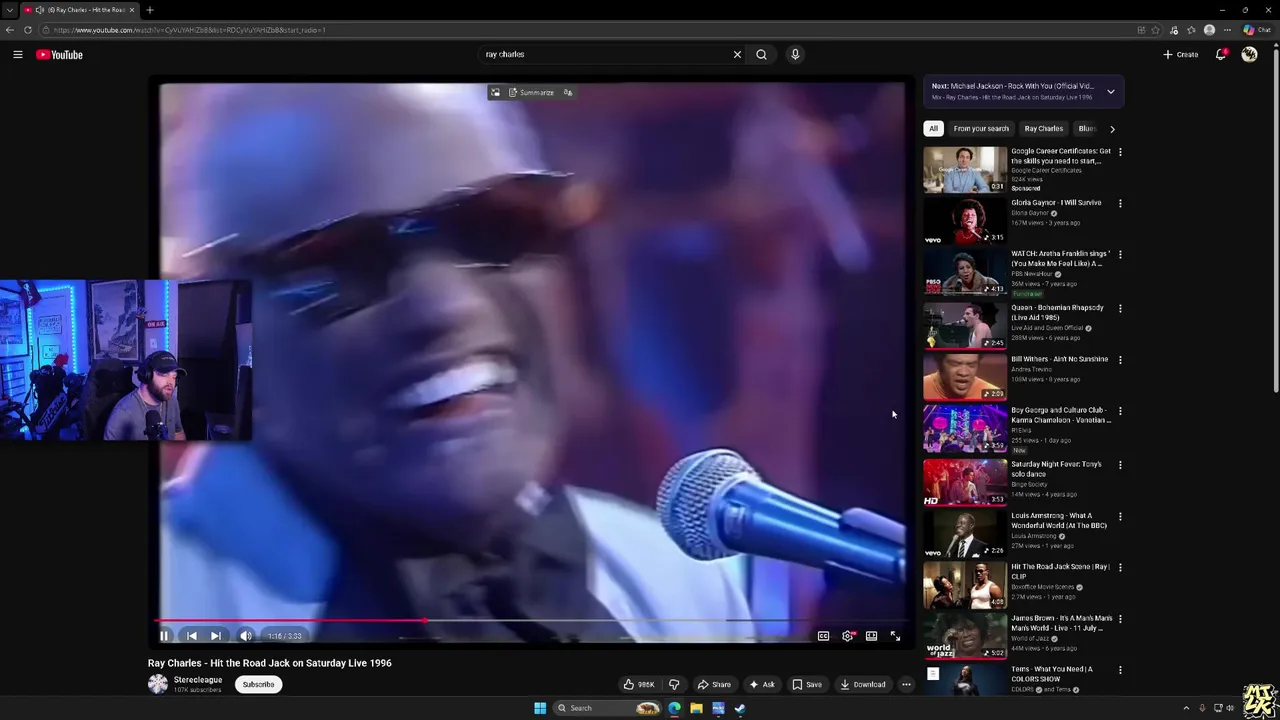The width and height of the screenshot is (1280, 720).
Task: Open Louis Armstrong Wonderful World thumbnail
Action: (x=965, y=534)
